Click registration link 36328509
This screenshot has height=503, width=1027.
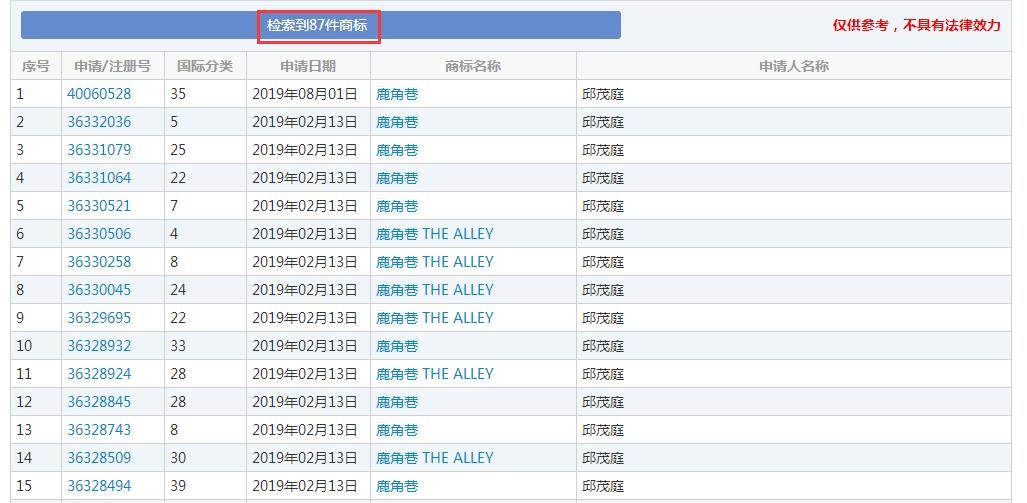(x=99, y=458)
